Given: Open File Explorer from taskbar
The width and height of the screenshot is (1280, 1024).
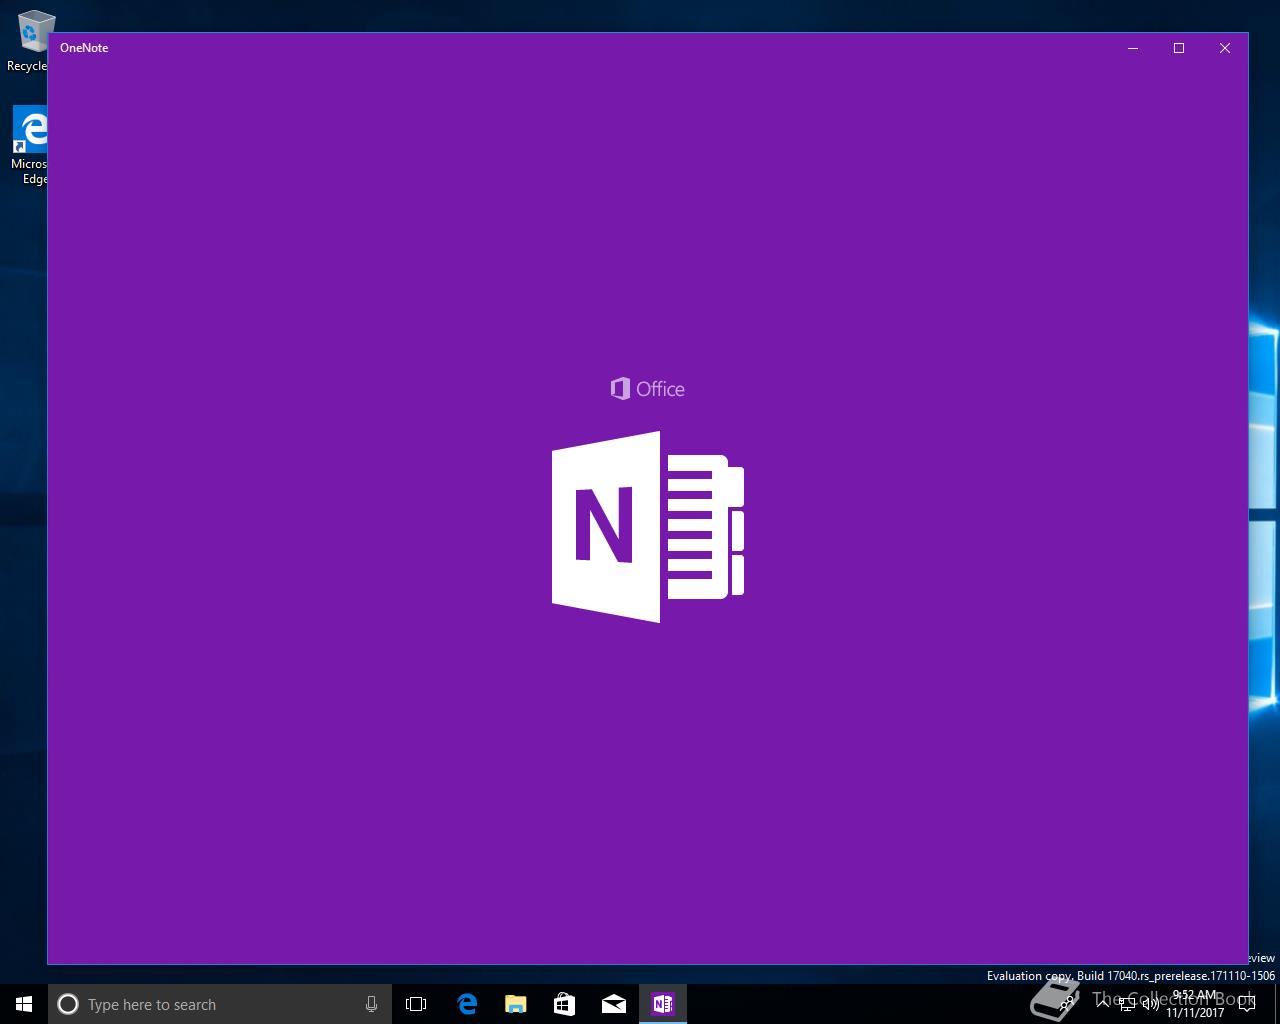Looking at the screenshot, I should [x=515, y=1004].
